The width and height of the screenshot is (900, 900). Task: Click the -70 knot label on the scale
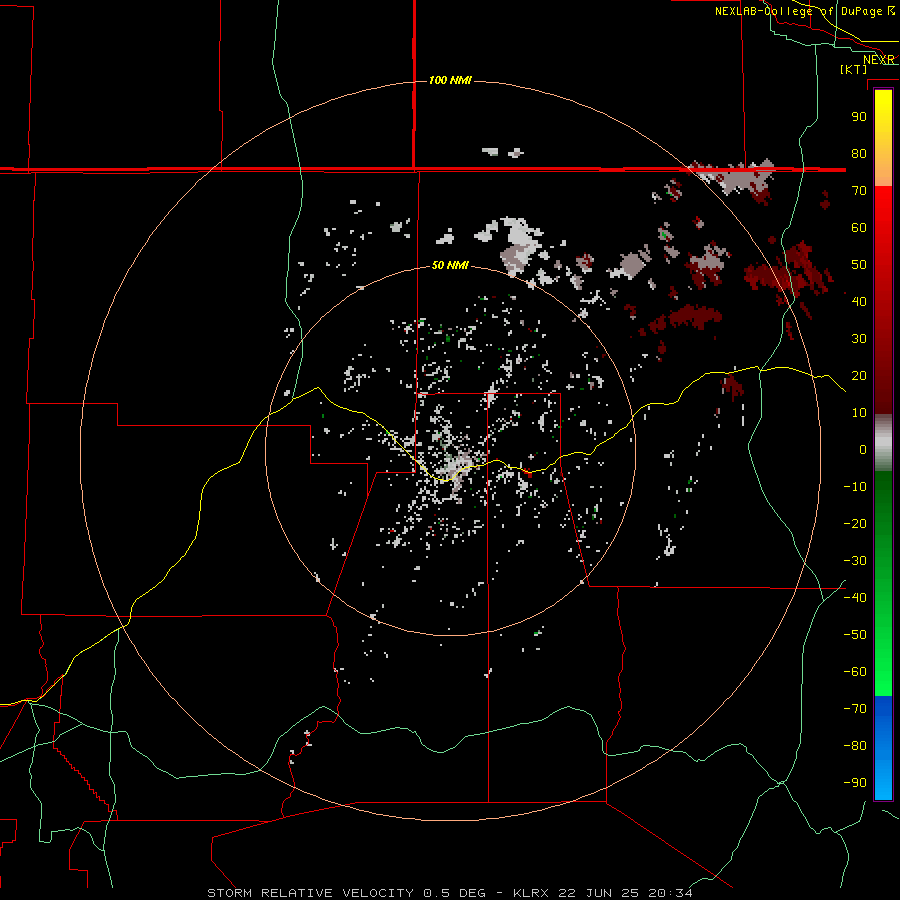[855, 709]
